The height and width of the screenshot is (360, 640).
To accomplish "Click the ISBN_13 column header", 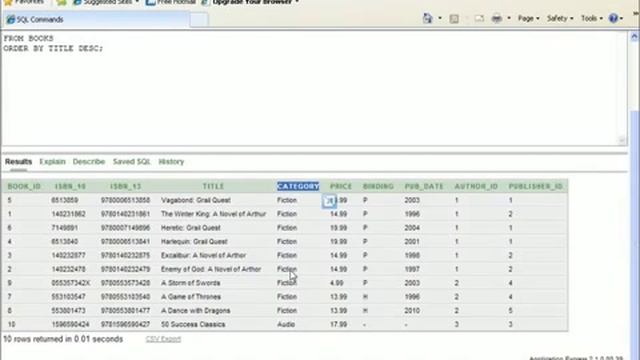I will [x=125, y=187].
